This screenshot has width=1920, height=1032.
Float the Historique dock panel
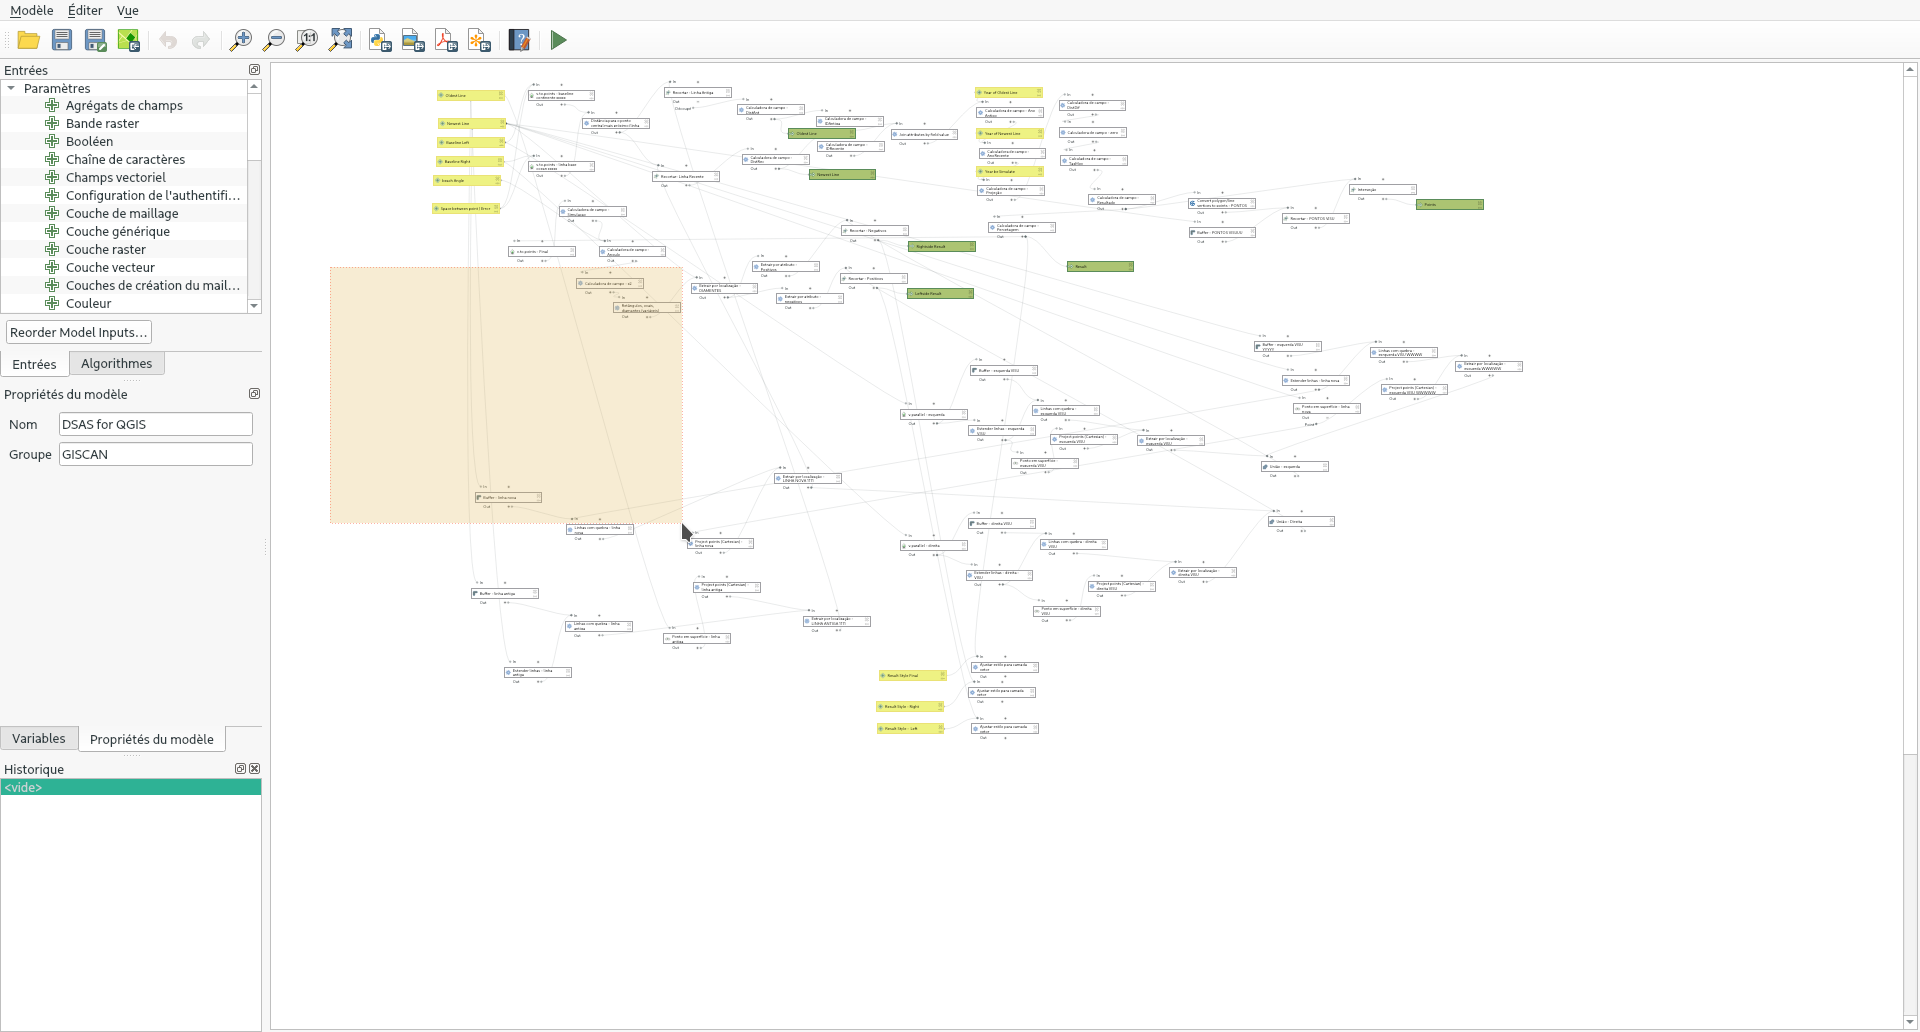pyautogui.click(x=240, y=769)
